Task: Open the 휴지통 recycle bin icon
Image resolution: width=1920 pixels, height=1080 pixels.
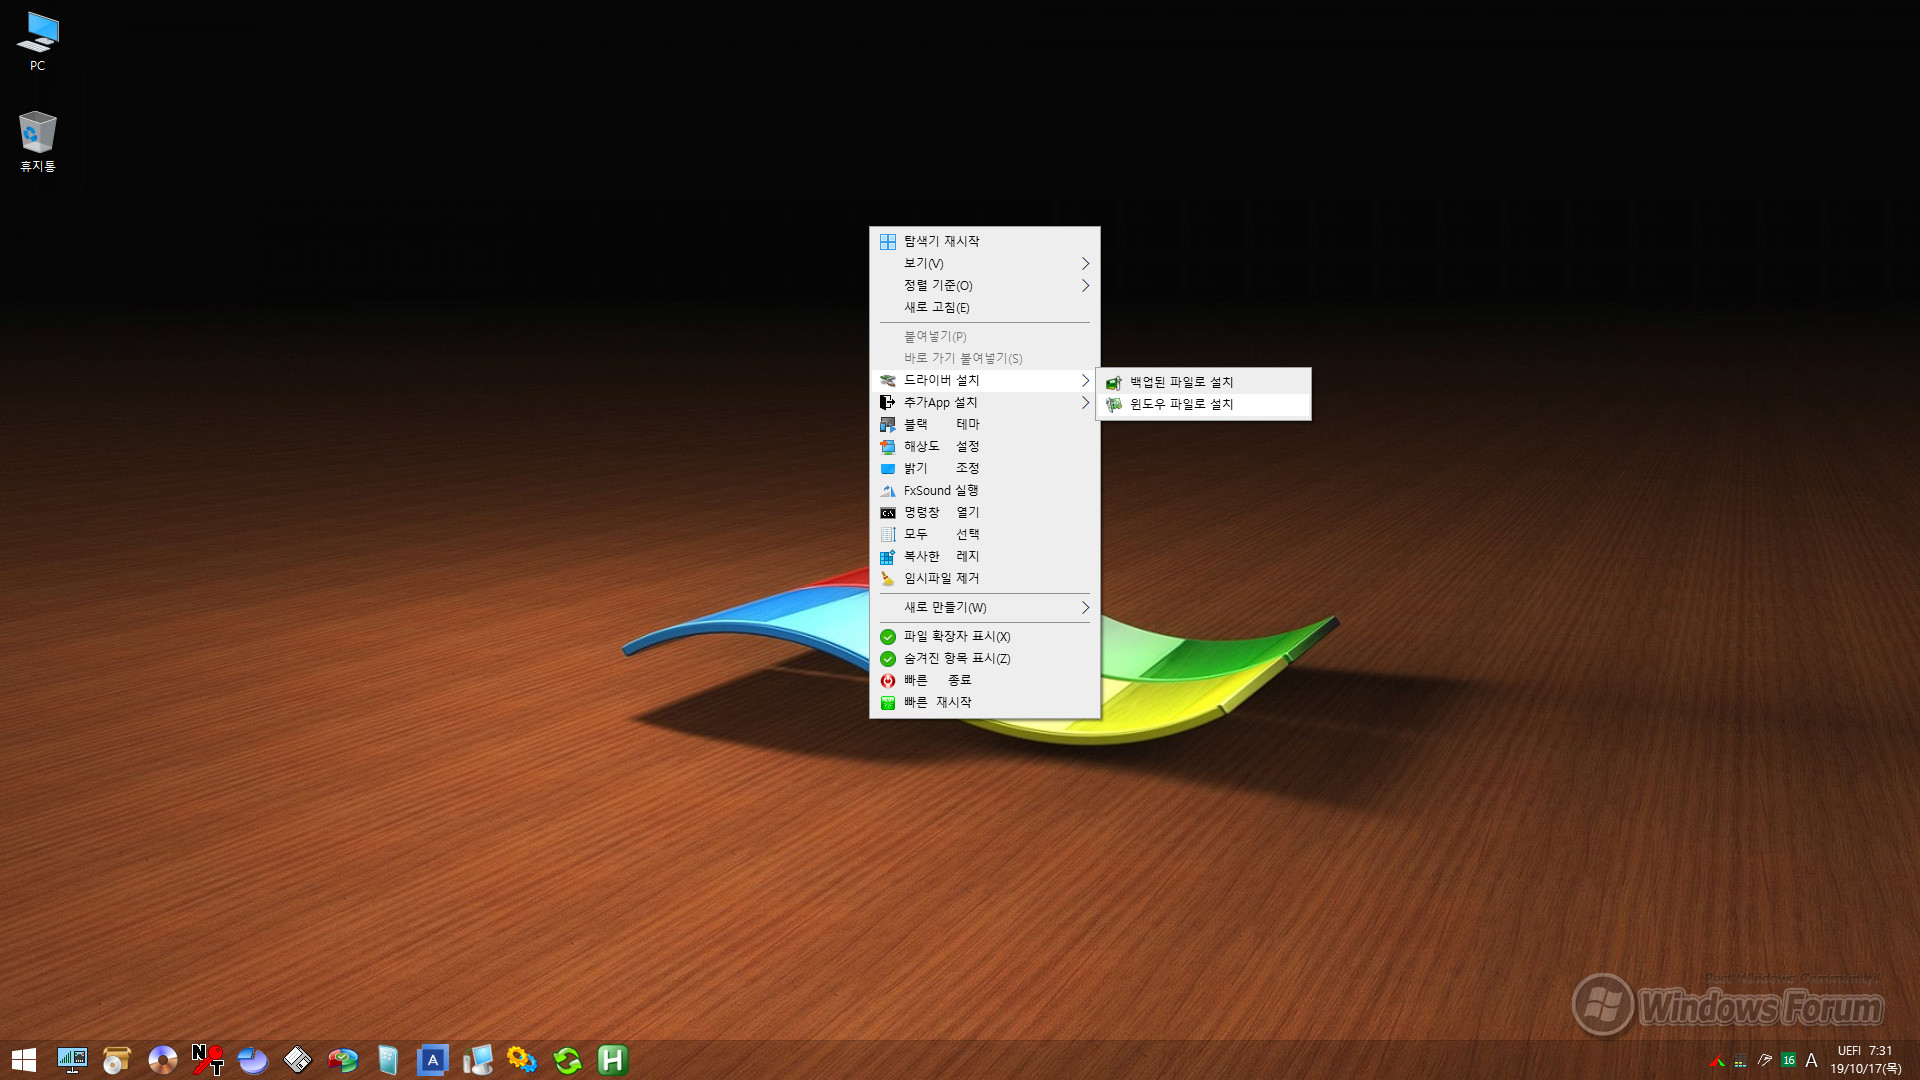Action: [37, 141]
